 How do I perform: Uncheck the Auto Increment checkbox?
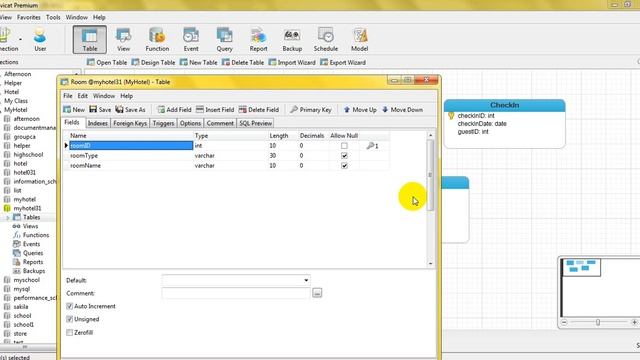(69, 306)
